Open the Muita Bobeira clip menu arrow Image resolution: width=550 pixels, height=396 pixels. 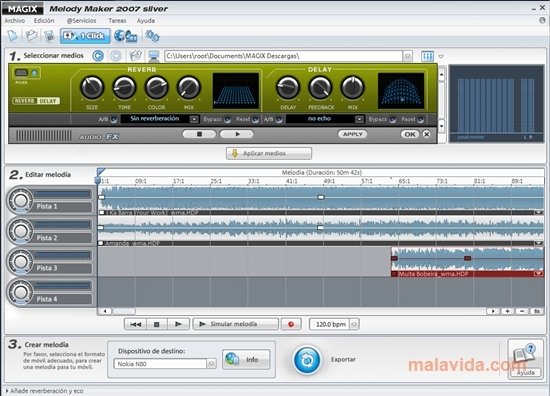coord(538,274)
